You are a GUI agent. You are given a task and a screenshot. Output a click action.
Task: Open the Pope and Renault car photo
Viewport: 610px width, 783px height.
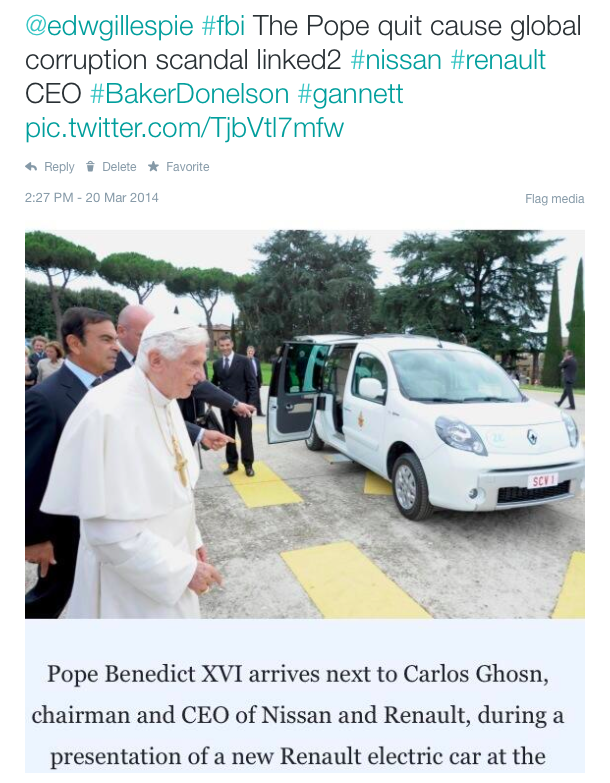[305, 424]
